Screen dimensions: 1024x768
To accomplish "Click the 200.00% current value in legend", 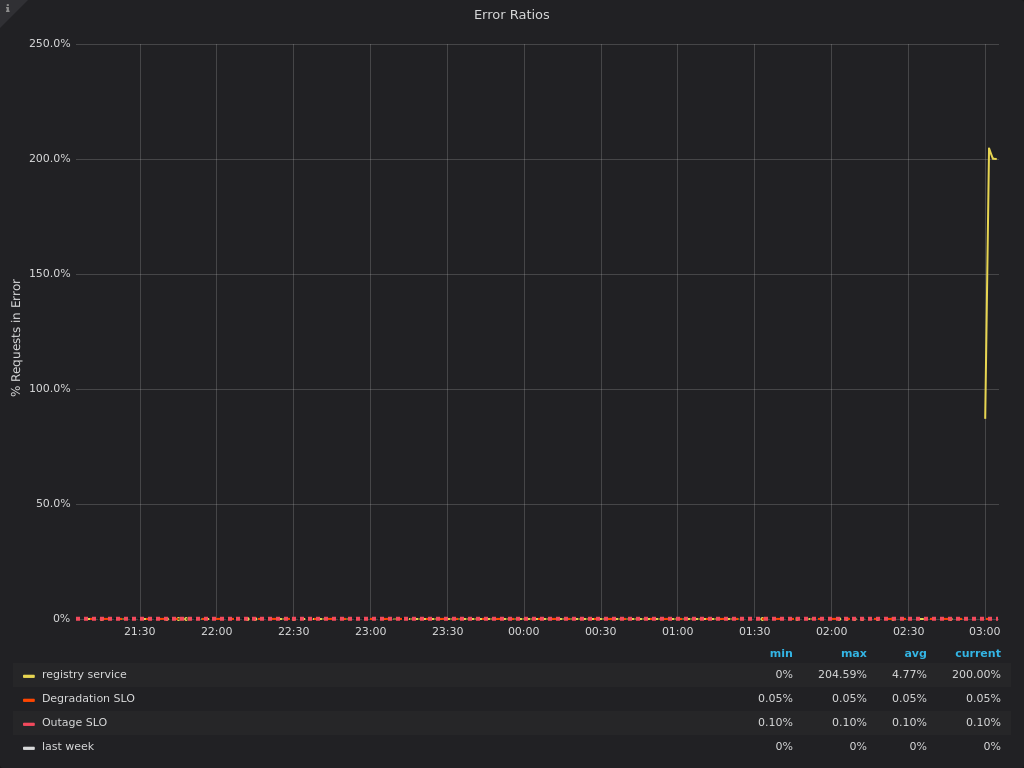I will (x=976, y=675).
